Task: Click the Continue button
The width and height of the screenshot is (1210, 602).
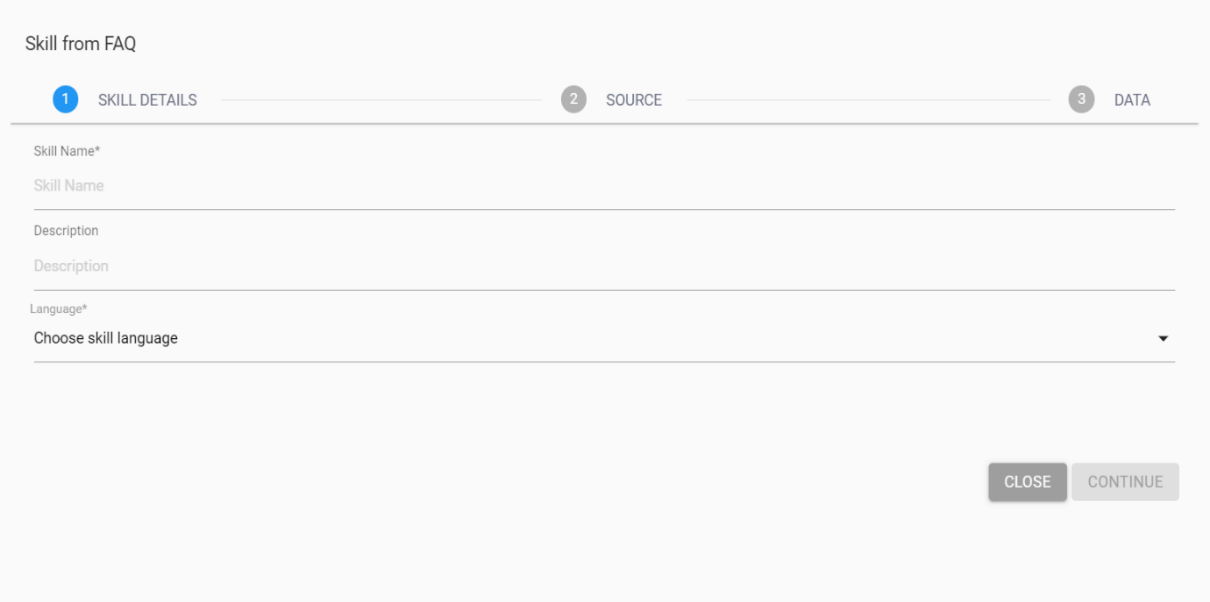Action: click(x=1125, y=482)
